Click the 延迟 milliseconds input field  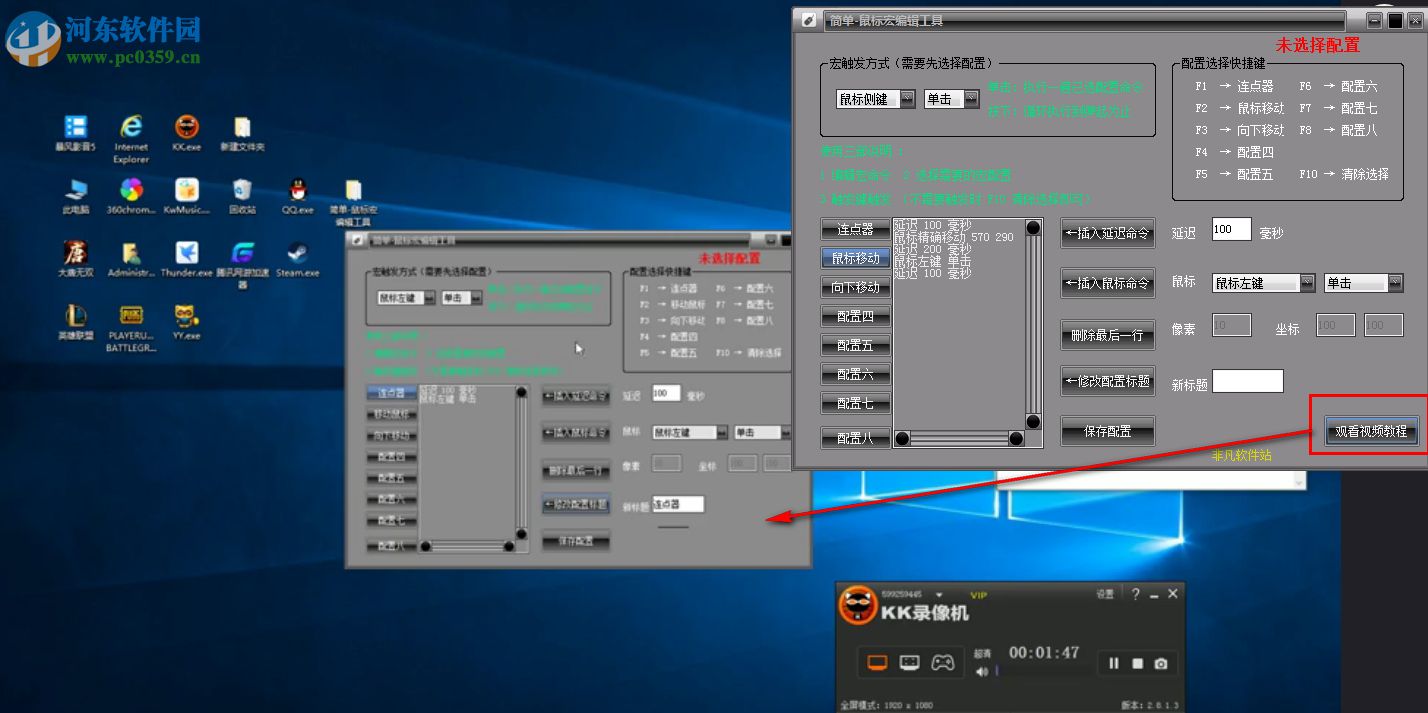1232,229
